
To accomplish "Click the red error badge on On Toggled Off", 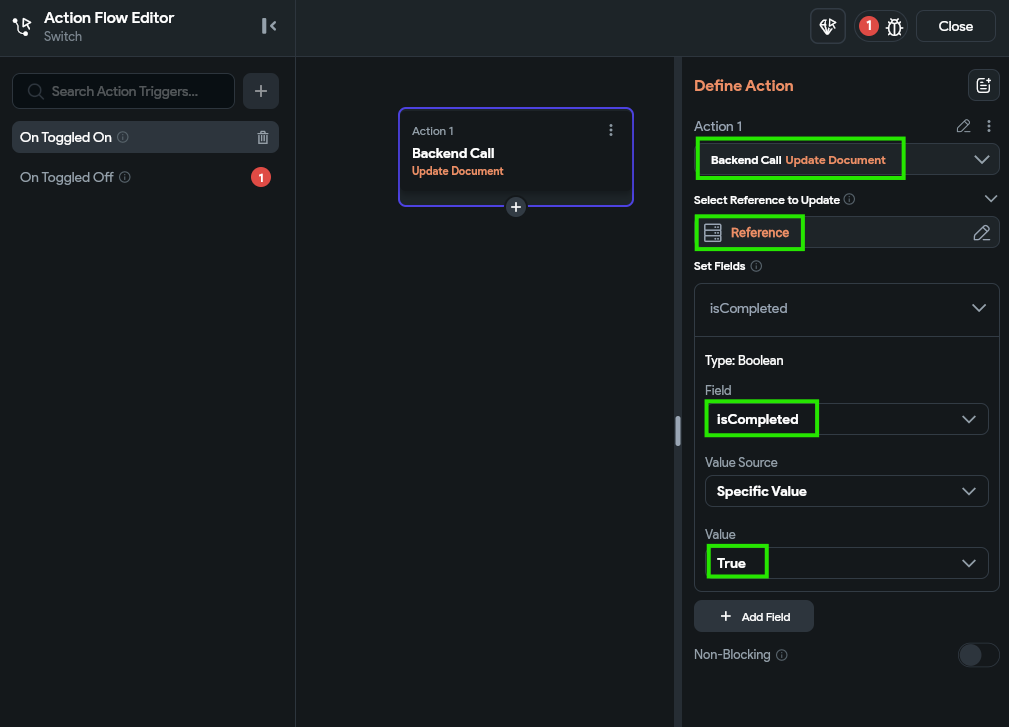I will coord(261,177).
